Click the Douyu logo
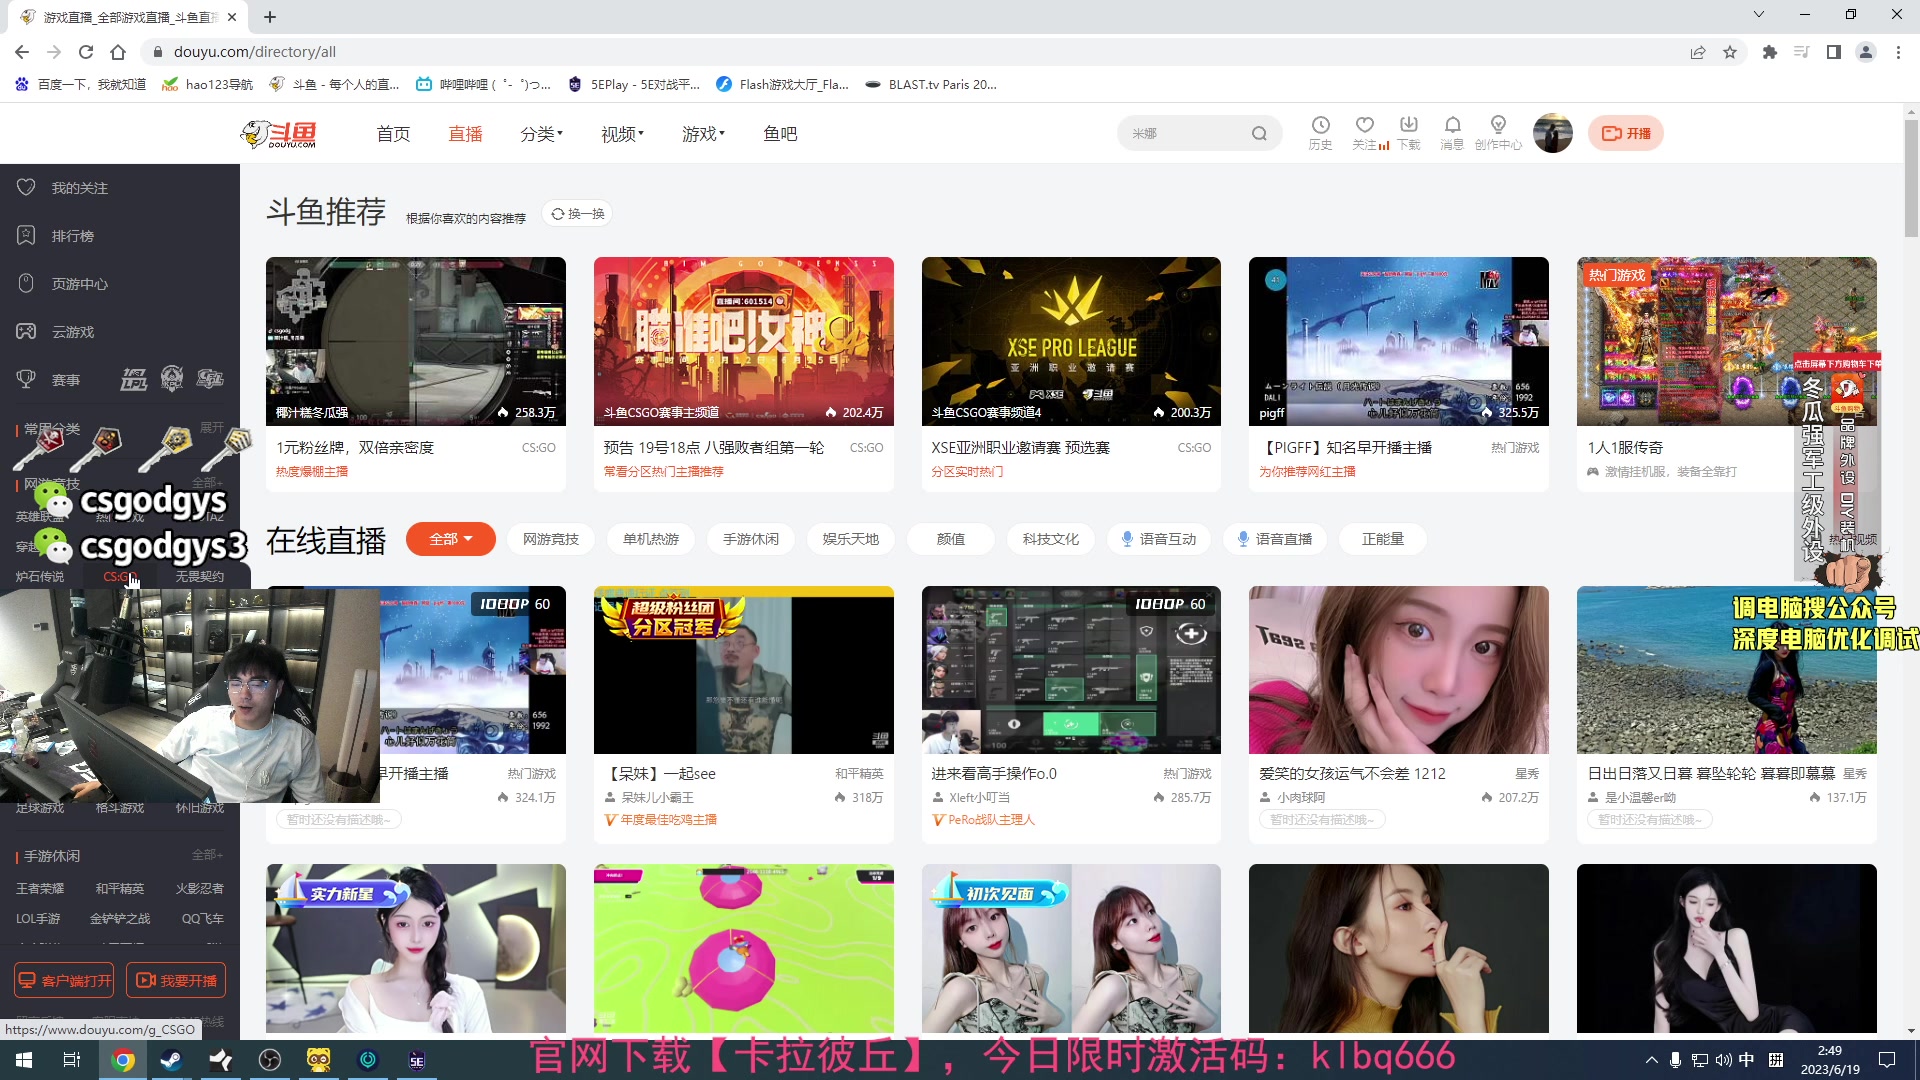The height and width of the screenshot is (1080, 1920). tap(279, 133)
